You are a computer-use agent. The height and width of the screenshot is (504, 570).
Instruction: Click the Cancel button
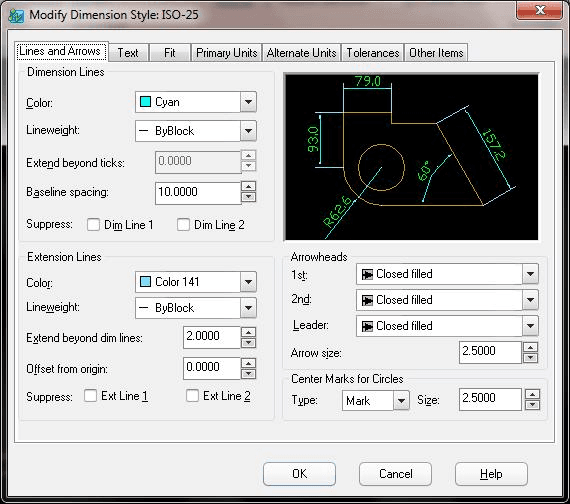(x=396, y=474)
